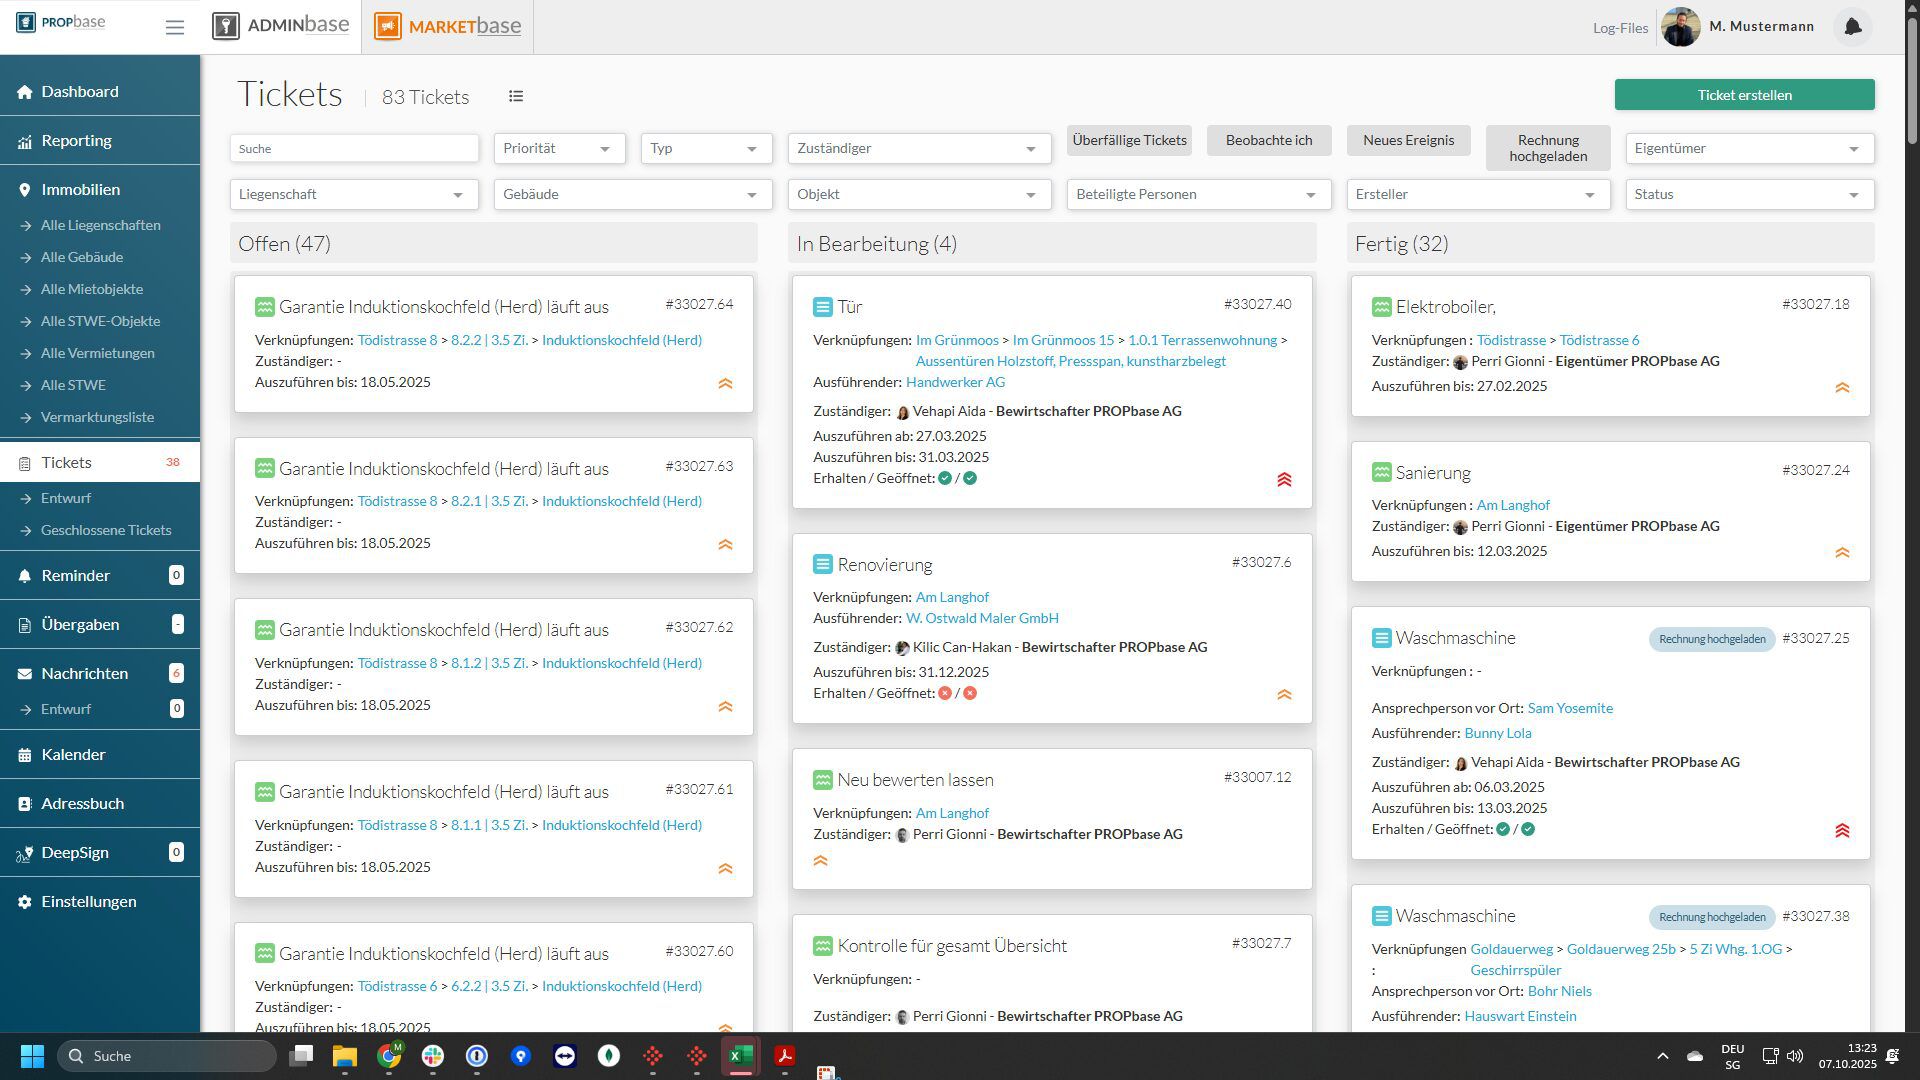The height and width of the screenshot is (1080, 1920).
Task: Click the notification bell icon
Action: [1852, 27]
